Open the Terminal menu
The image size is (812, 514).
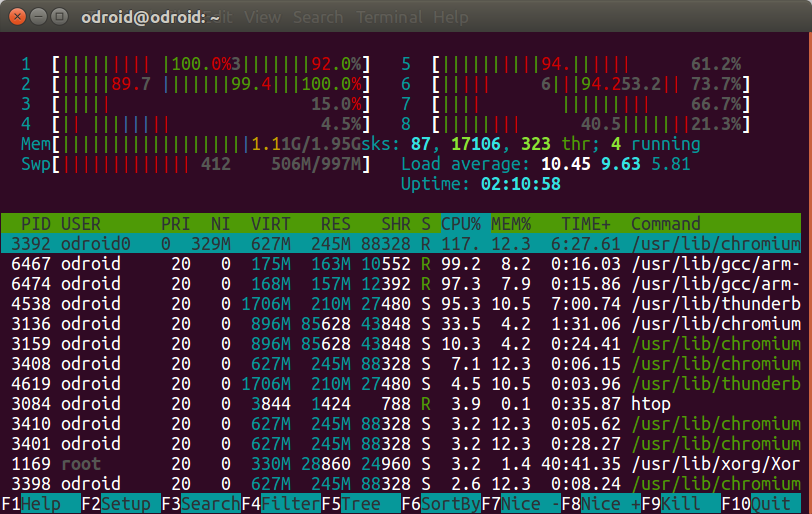(389, 17)
